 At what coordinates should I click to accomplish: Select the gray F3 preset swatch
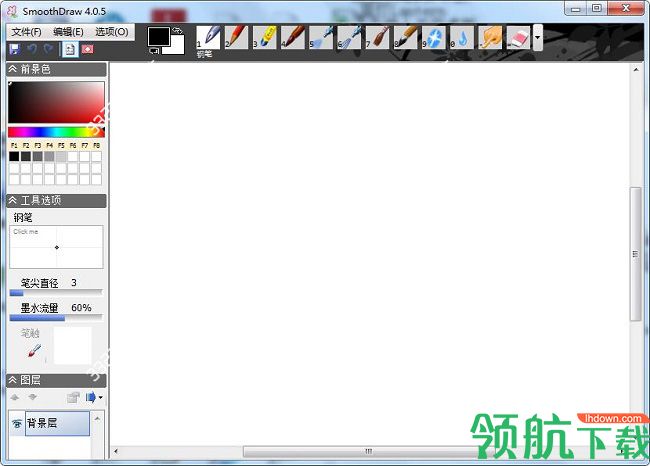37,156
